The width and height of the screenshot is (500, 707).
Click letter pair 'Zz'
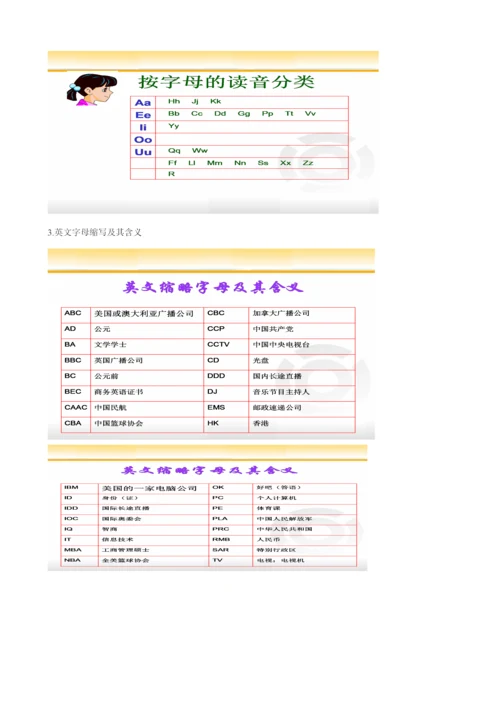pyautogui.click(x=308, y=163)
